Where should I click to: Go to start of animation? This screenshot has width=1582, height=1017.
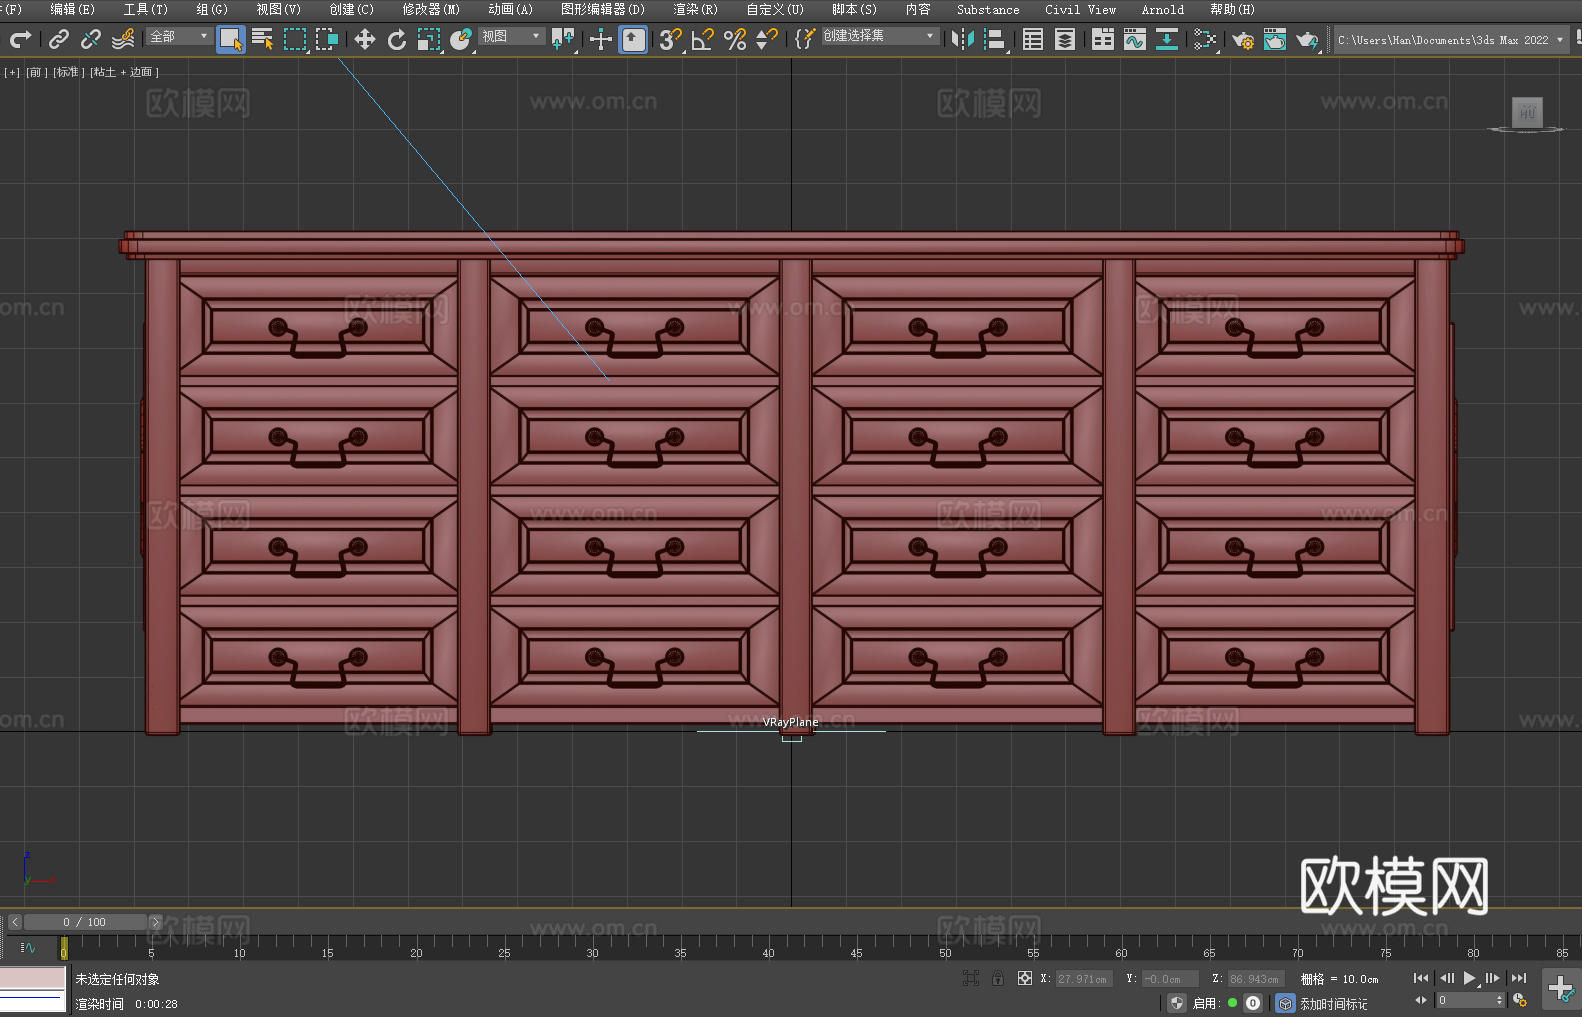click(x=1421, y=978)
